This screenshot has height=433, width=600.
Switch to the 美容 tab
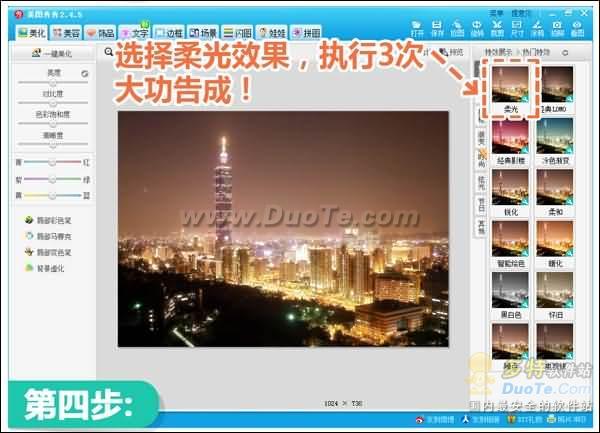pos(65,32)
